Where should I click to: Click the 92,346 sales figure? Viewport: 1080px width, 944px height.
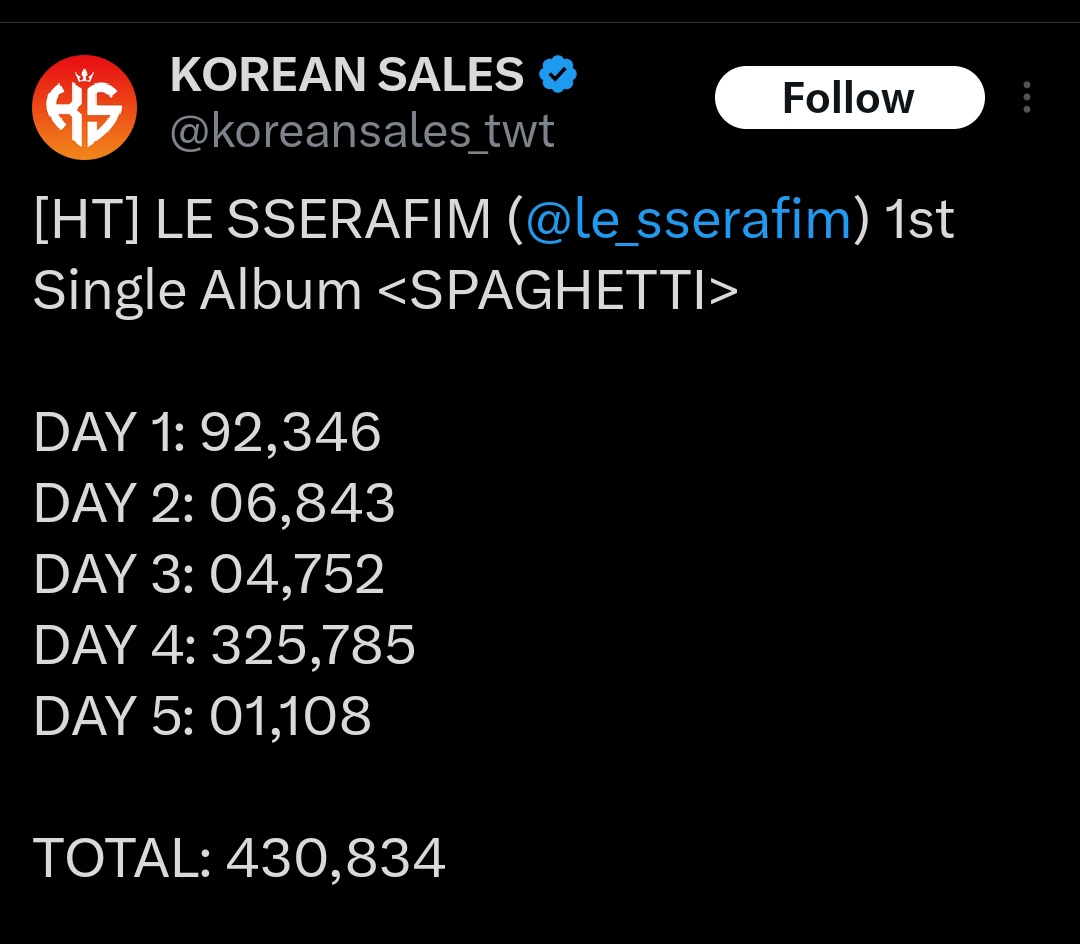coord(291,433)
